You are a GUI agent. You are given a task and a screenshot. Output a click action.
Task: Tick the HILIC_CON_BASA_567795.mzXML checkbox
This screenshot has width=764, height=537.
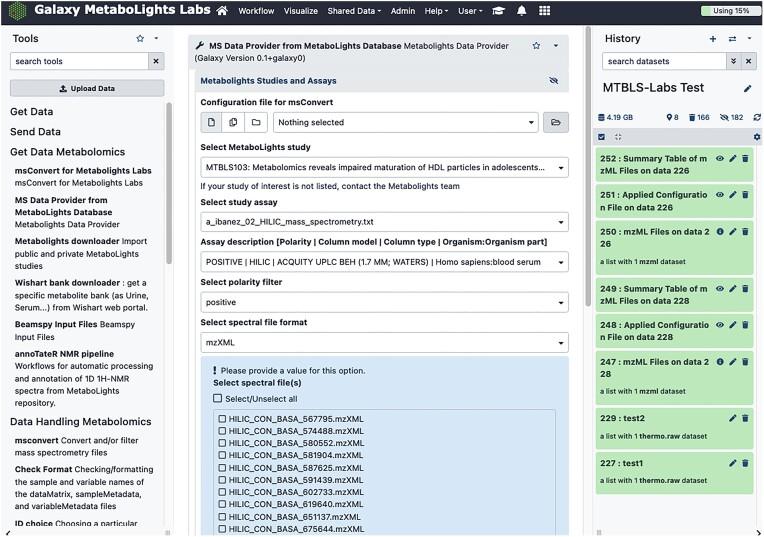[222, 418]
